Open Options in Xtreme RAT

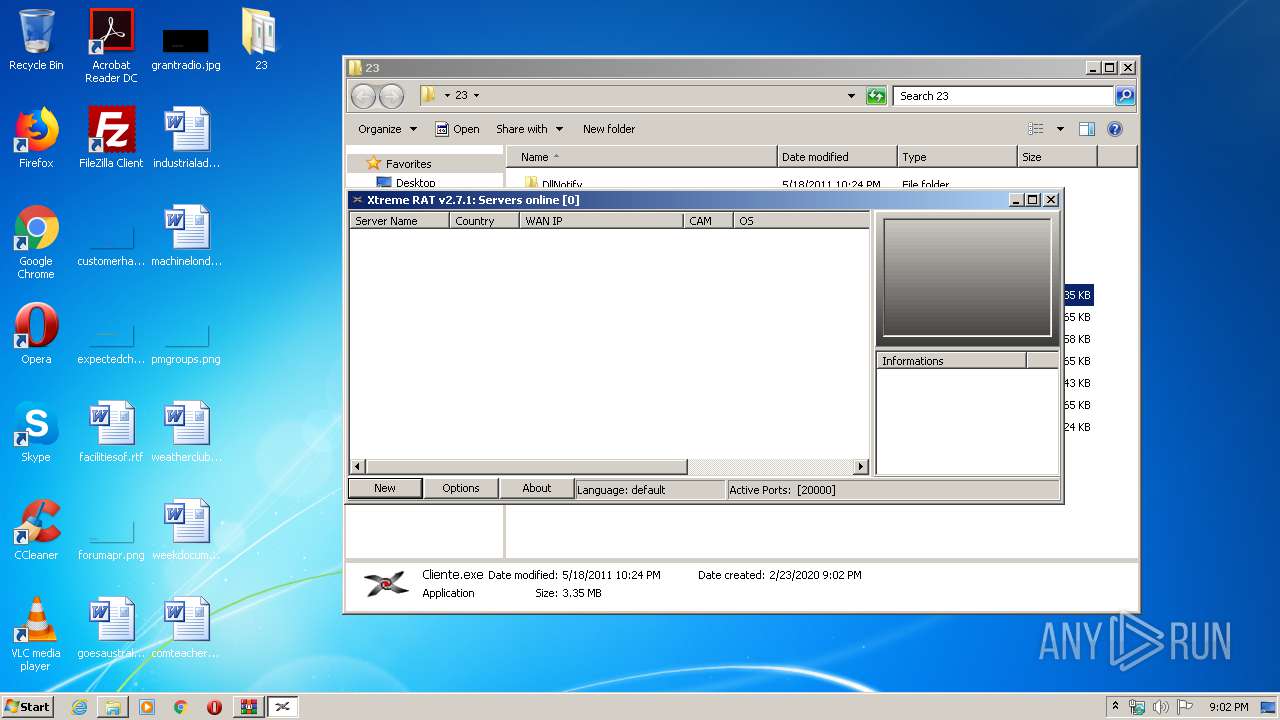pyautogui.click(x=461, y=488)
